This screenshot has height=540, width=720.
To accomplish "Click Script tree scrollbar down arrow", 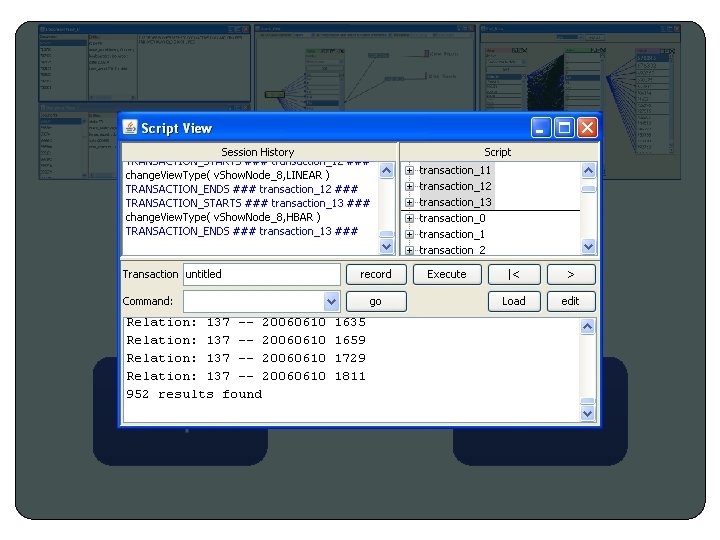I will click(589, 247).
